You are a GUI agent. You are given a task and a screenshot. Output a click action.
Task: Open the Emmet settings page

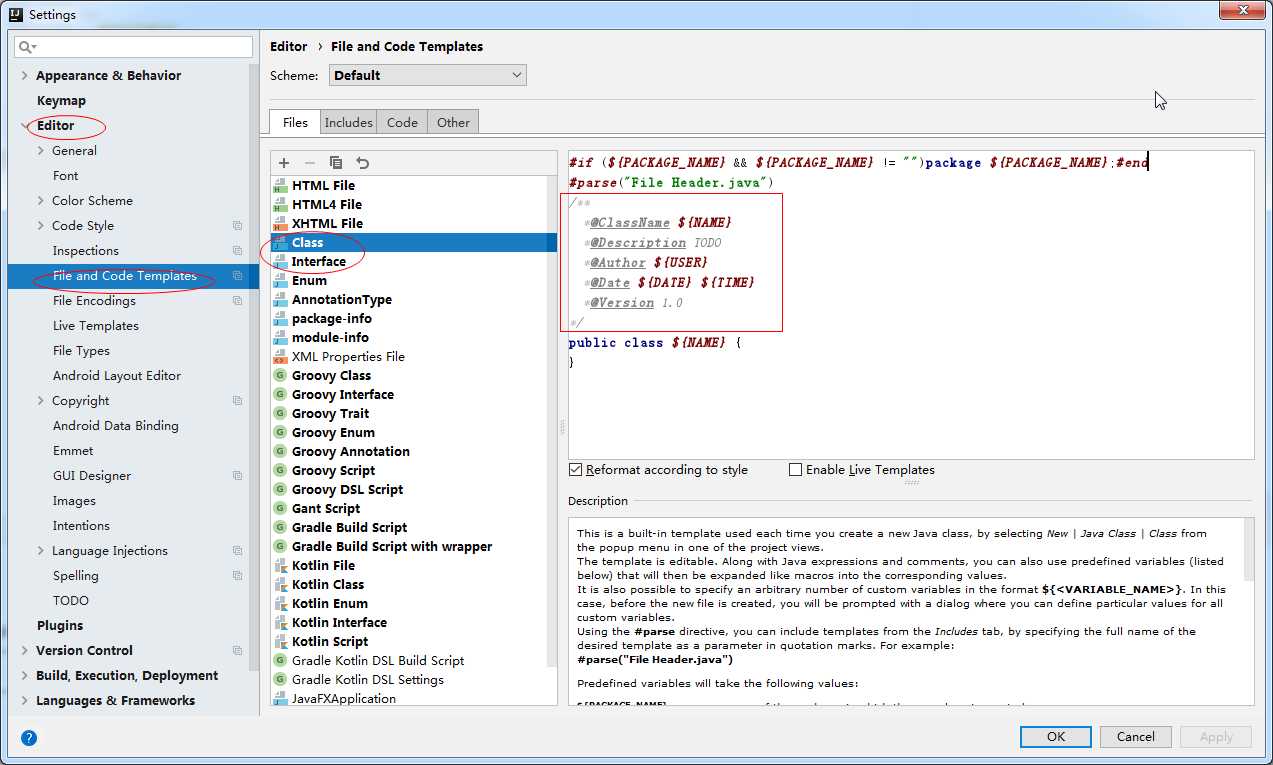[x=73, y=450]
